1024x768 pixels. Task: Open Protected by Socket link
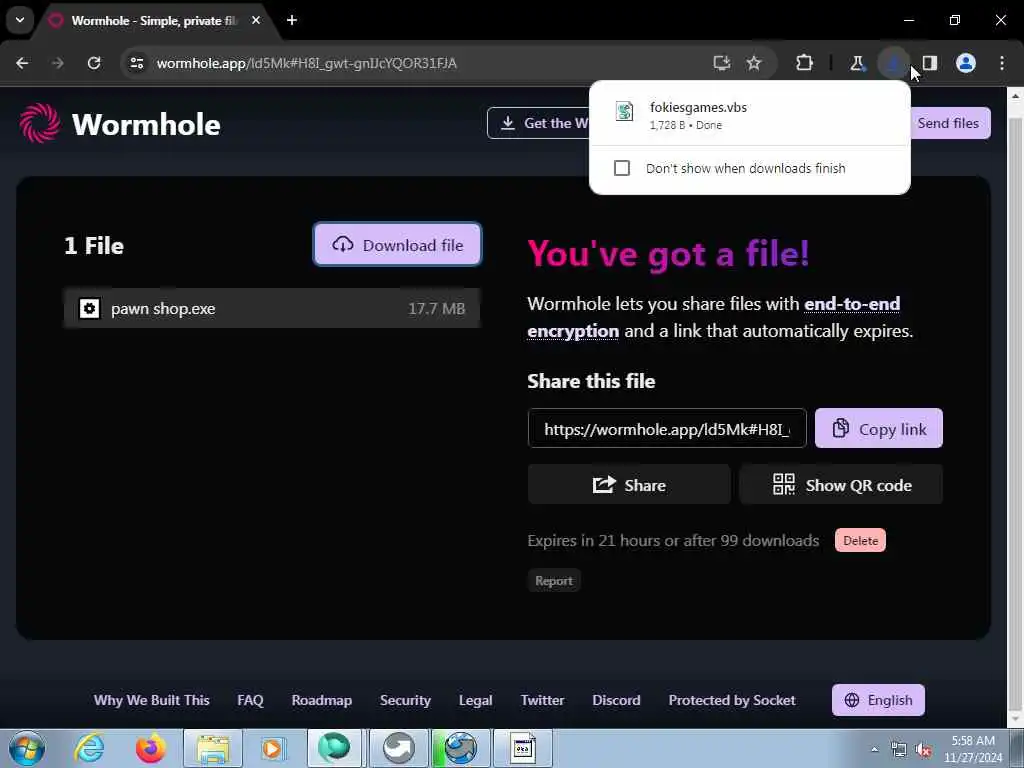pyautogui.click(x=731, y=700)
